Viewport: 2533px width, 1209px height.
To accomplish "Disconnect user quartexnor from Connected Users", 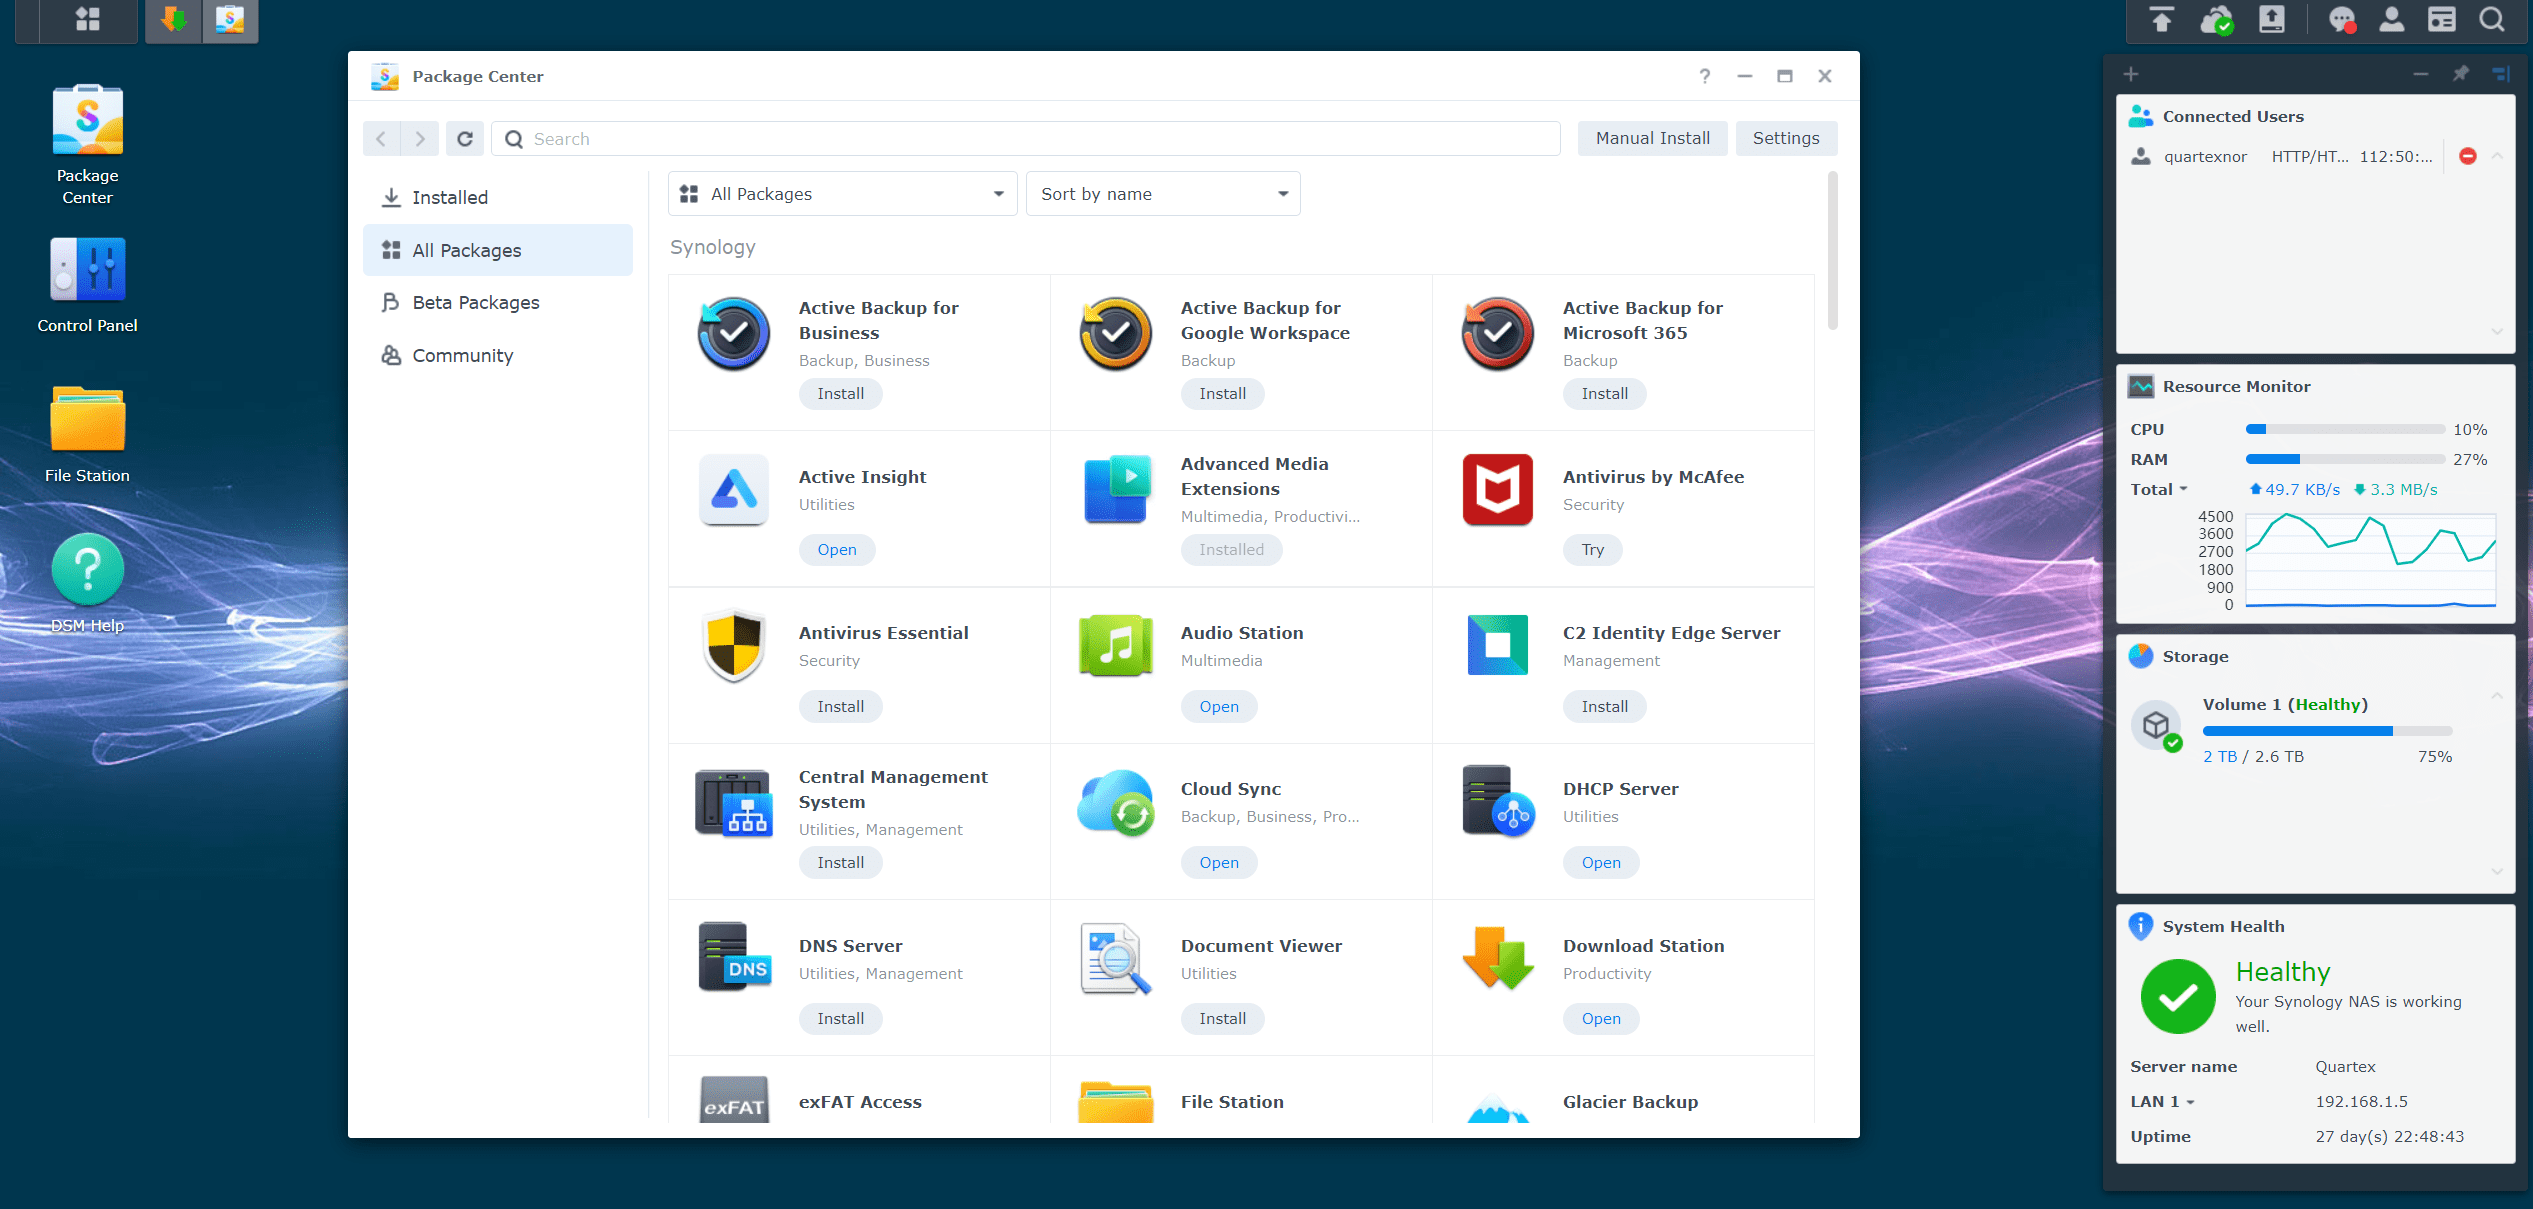I will click(x=2467, y=155).
